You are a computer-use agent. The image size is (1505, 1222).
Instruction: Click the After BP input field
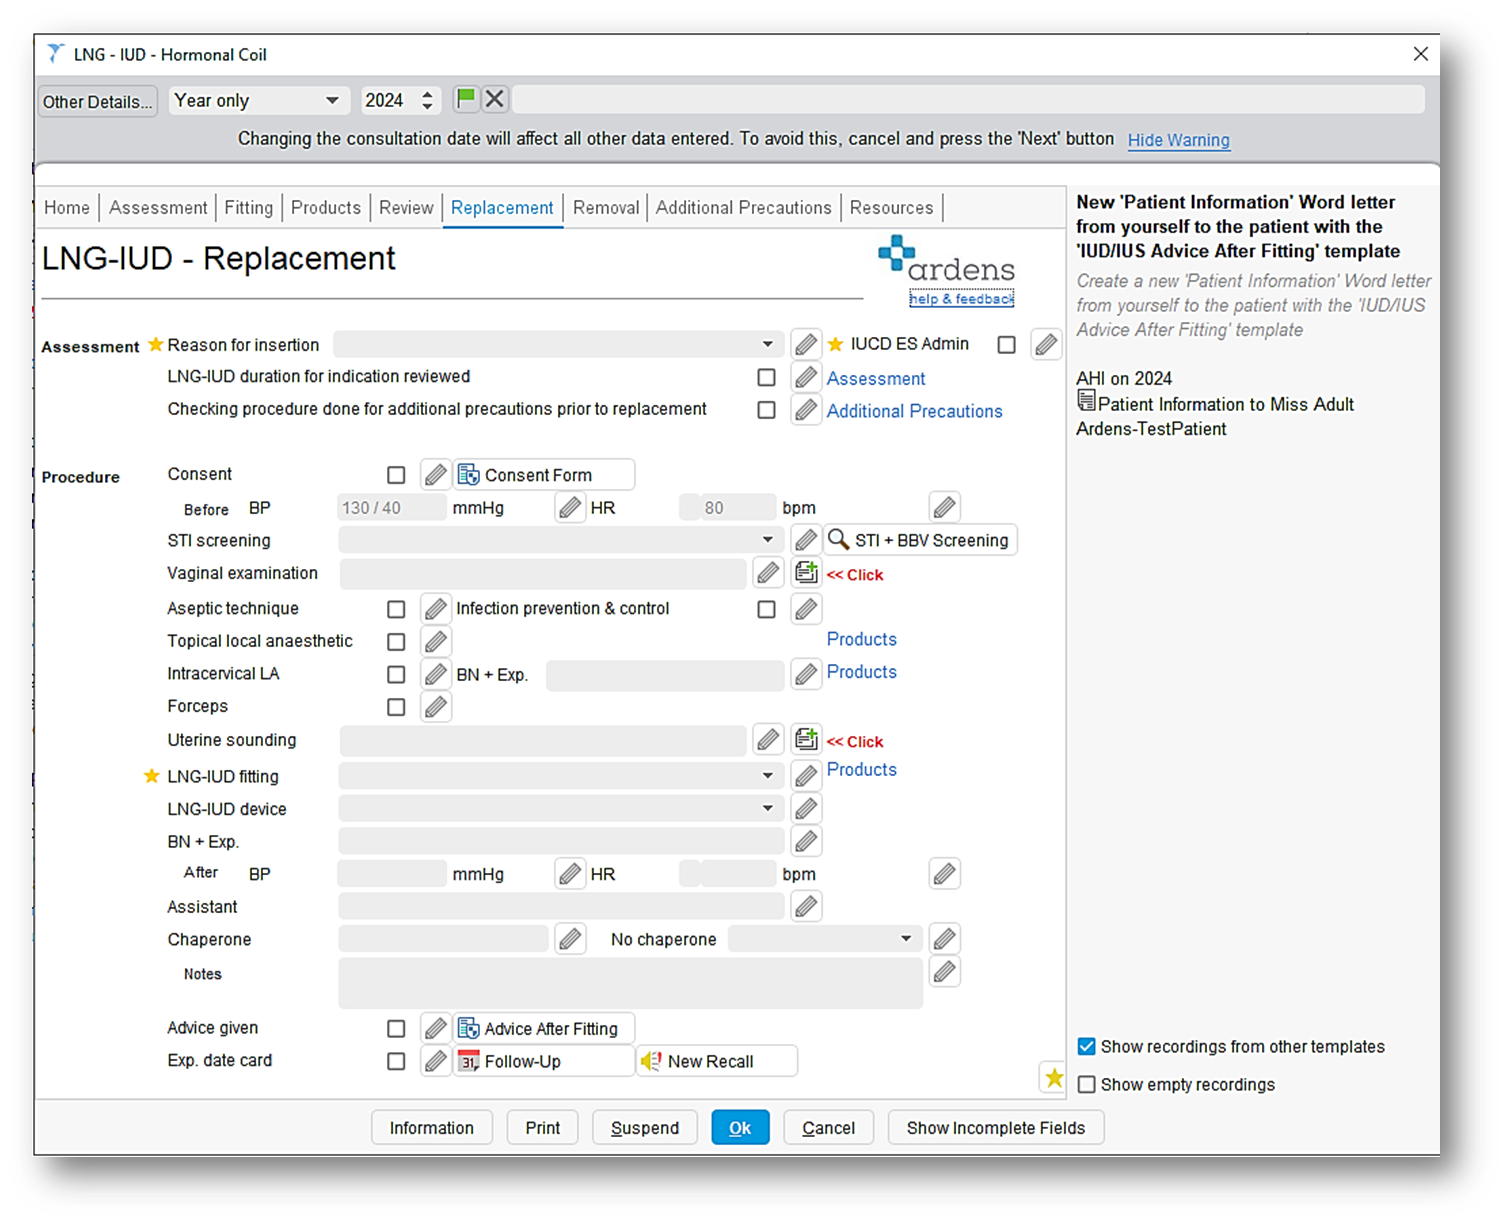click(392, 874)
